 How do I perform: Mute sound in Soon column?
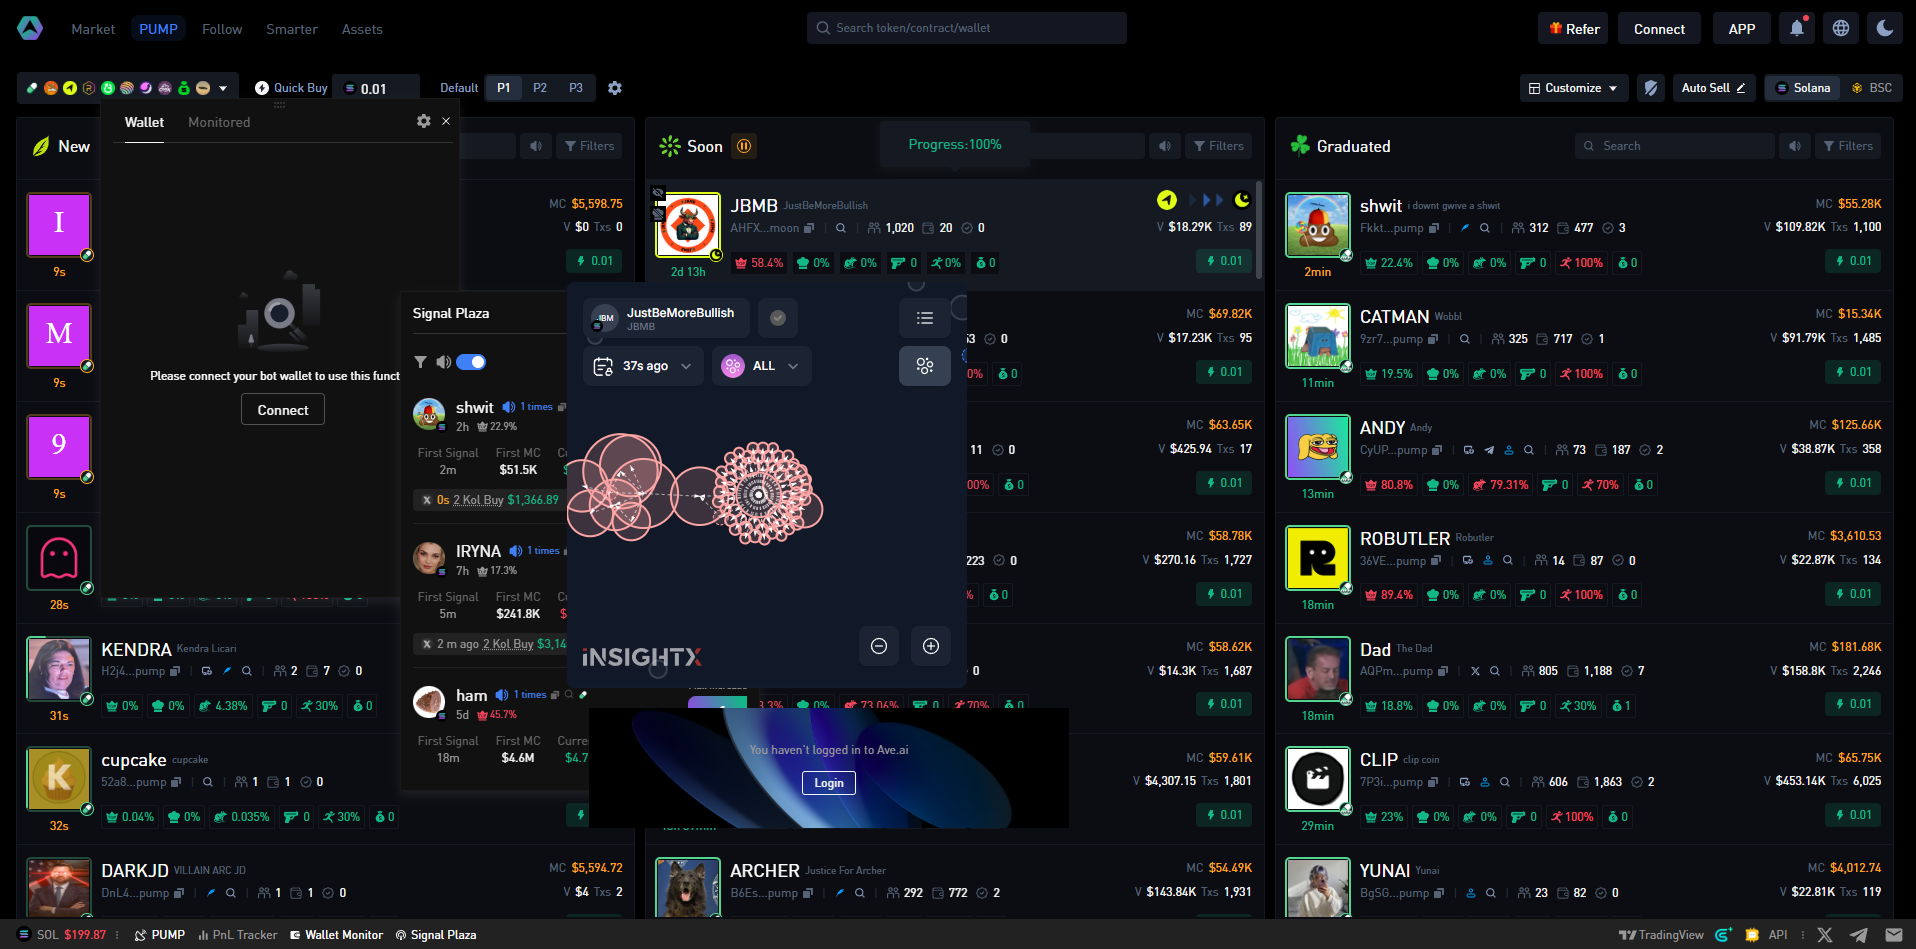pos(1165,146)
